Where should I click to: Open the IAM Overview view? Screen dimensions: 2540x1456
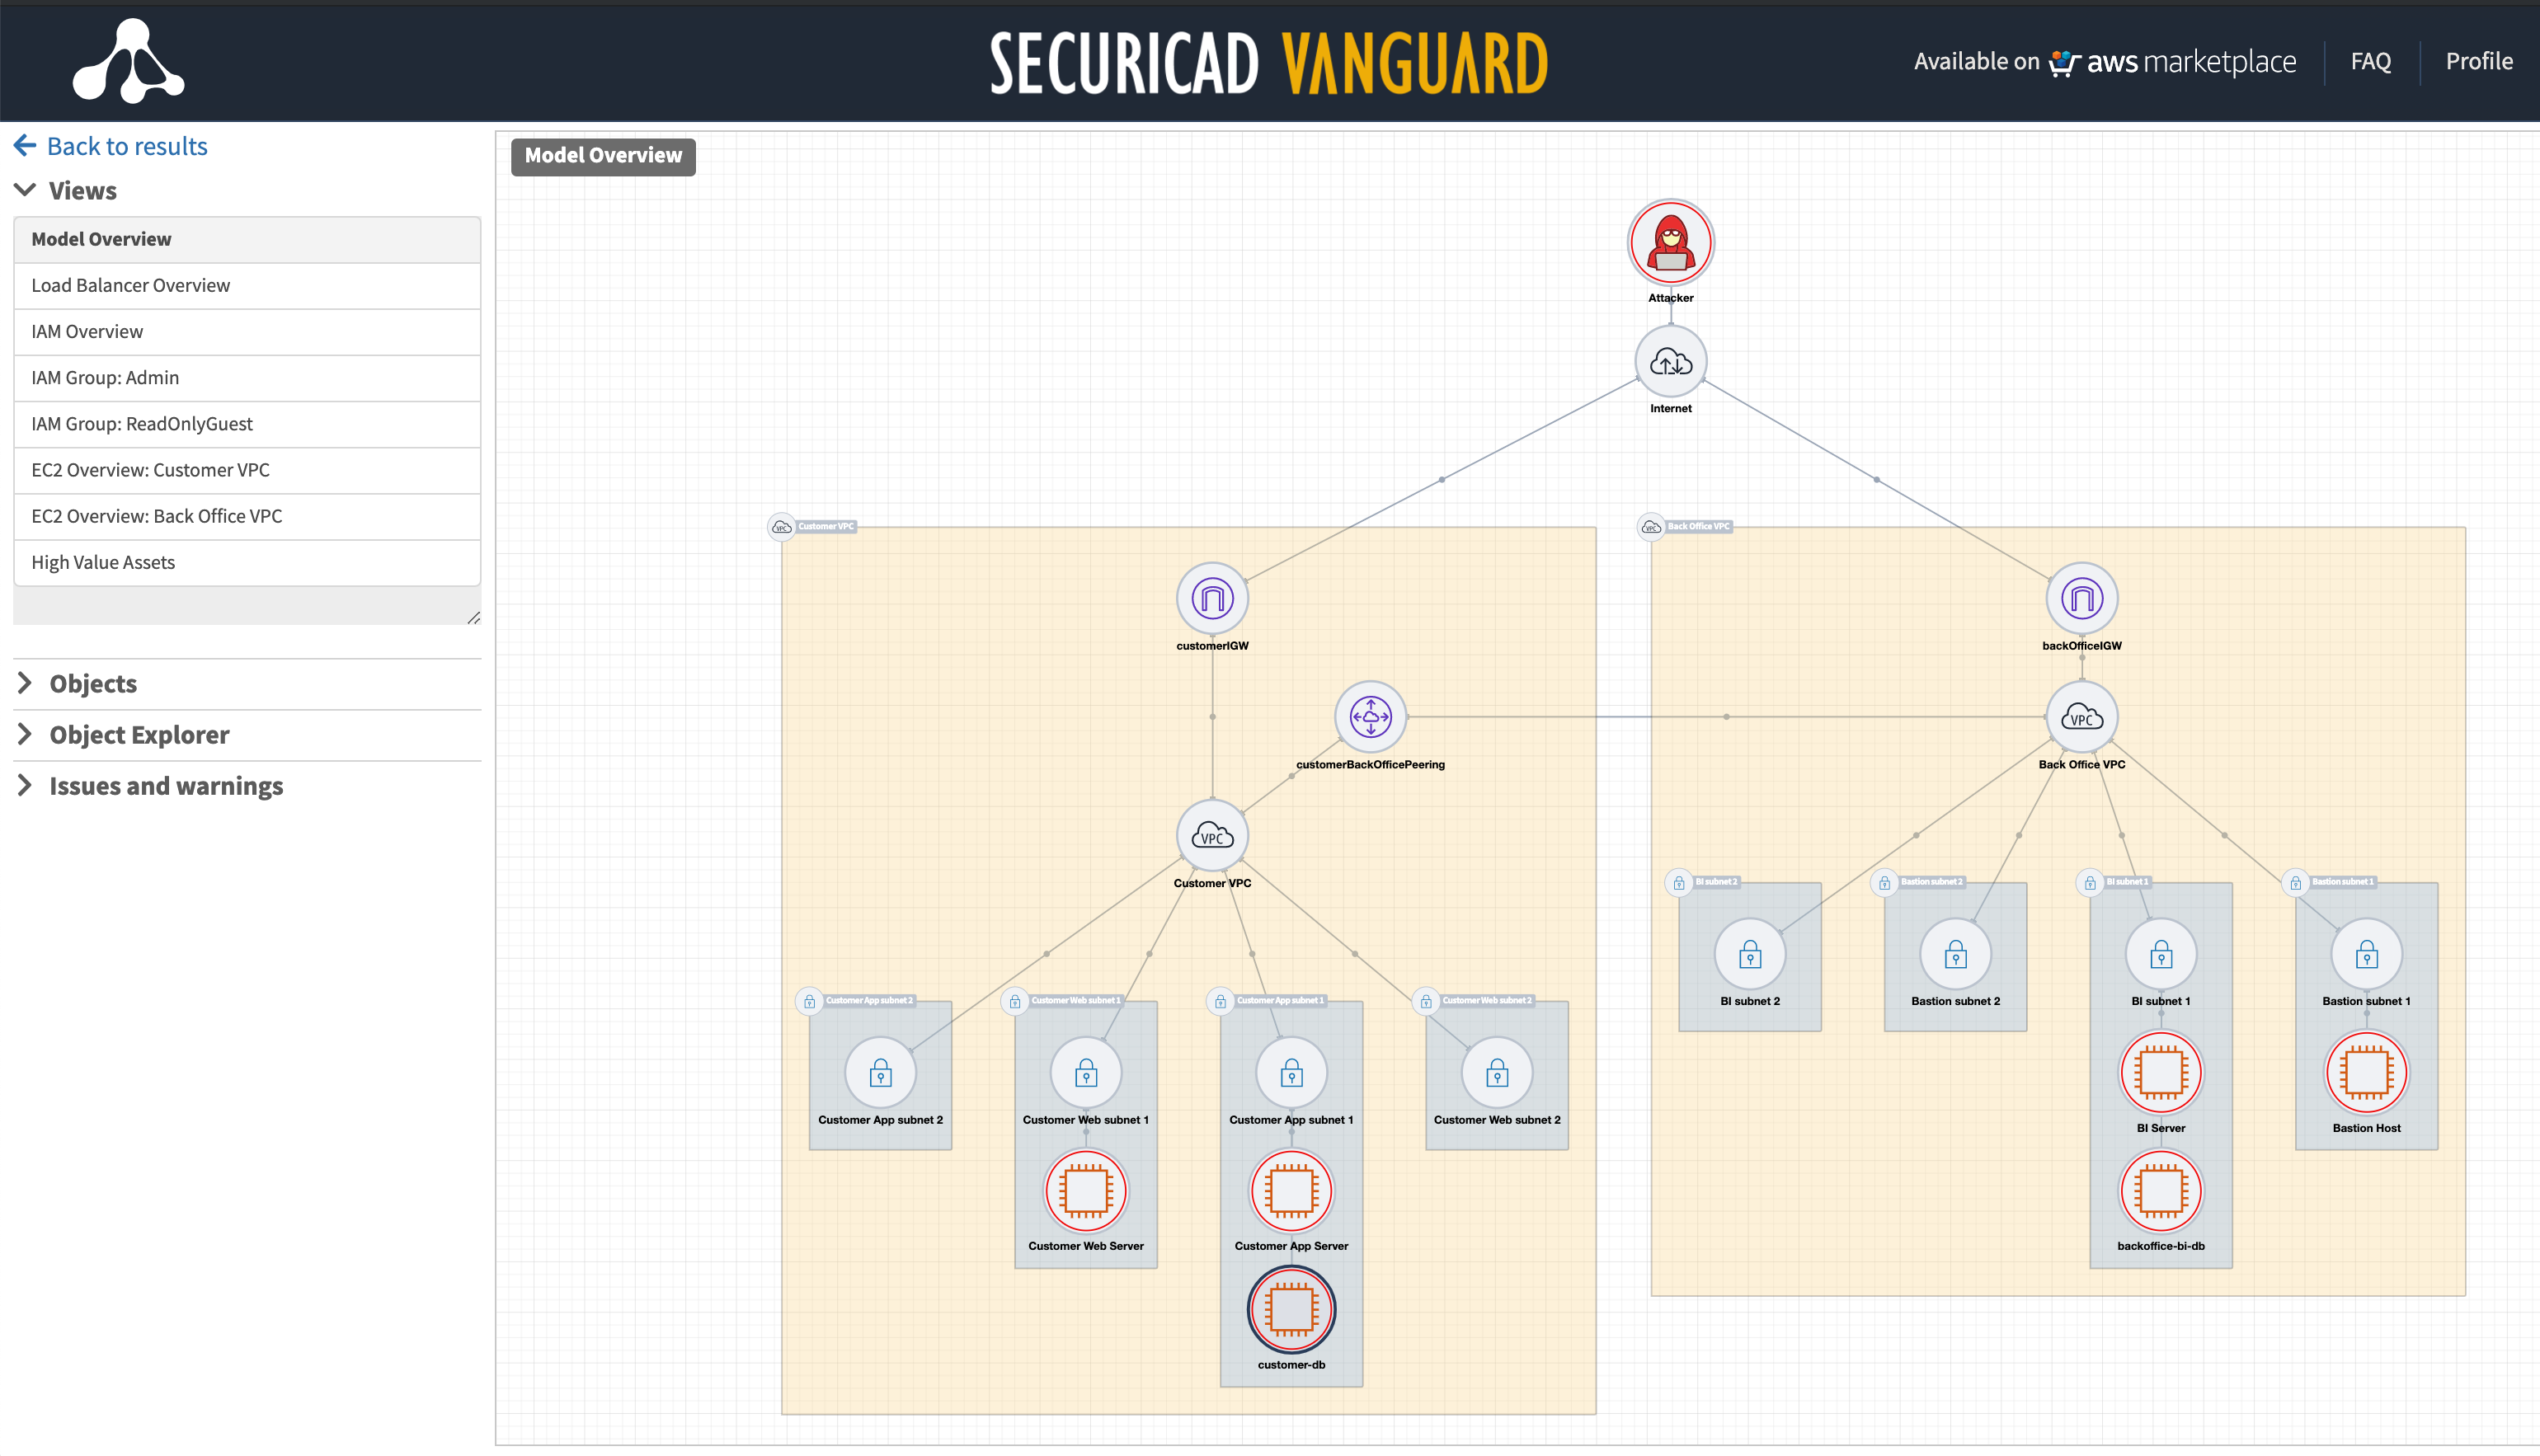pyautogui.click(x=87, y=331)
